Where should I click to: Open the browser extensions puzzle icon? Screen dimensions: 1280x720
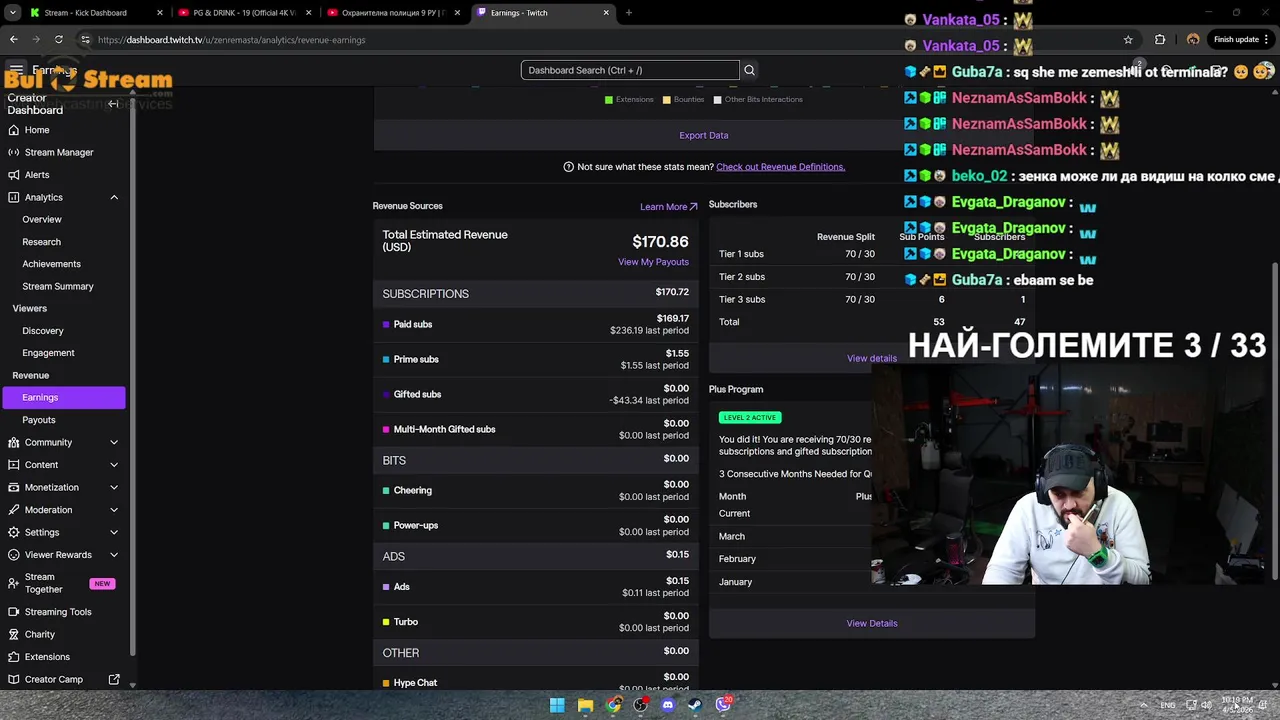pyautogui.click(x=1160, y=40)
